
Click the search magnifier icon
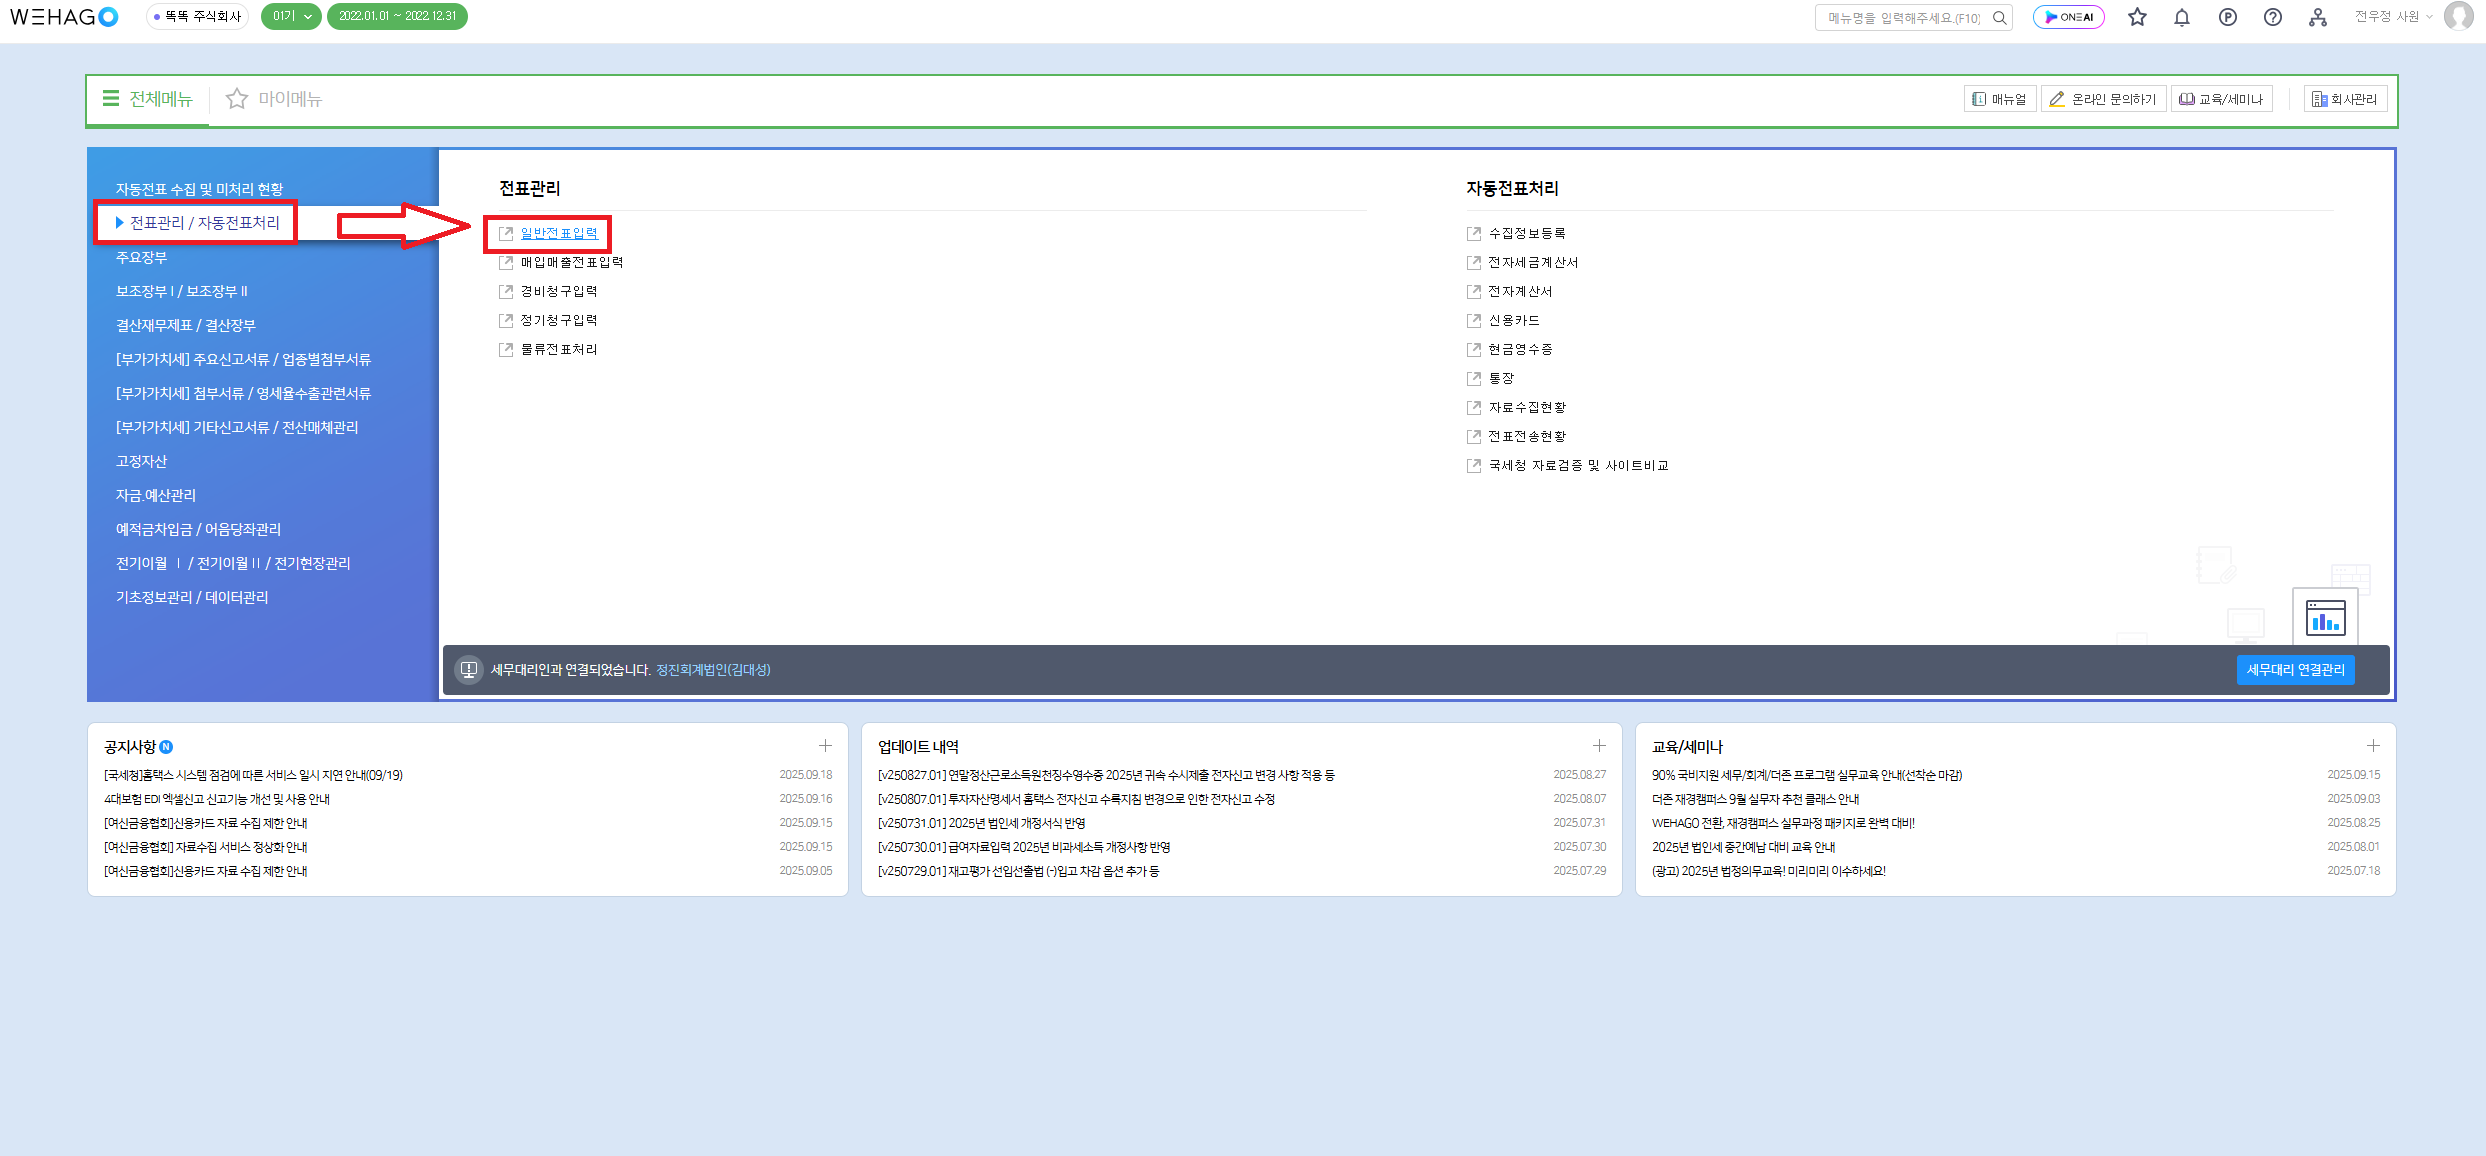1999,17
